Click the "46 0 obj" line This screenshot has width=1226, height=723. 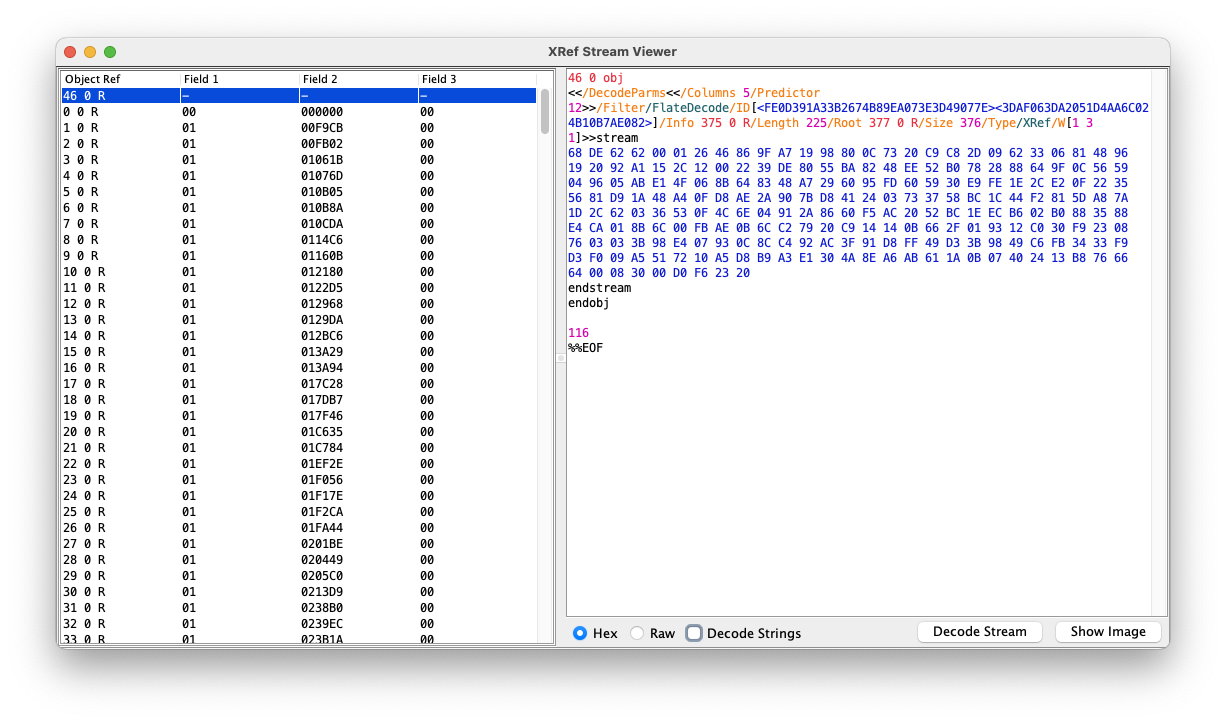pos(595,78)
